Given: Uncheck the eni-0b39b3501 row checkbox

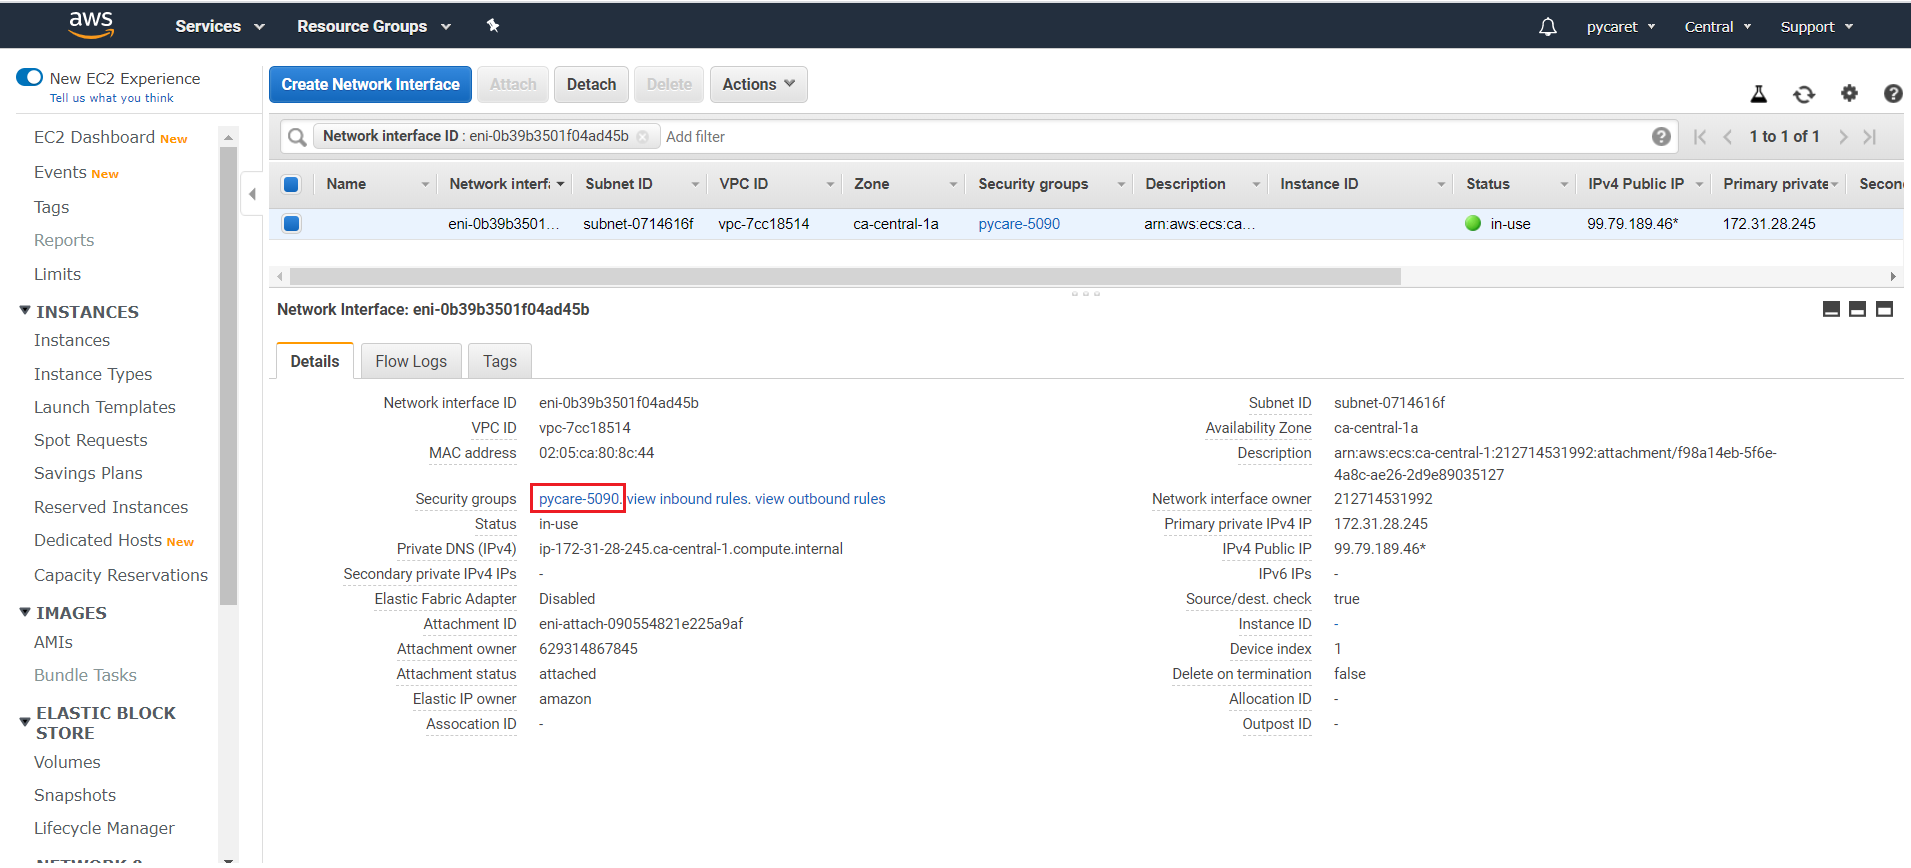Looking at the screenshot, I should [292, 224].
